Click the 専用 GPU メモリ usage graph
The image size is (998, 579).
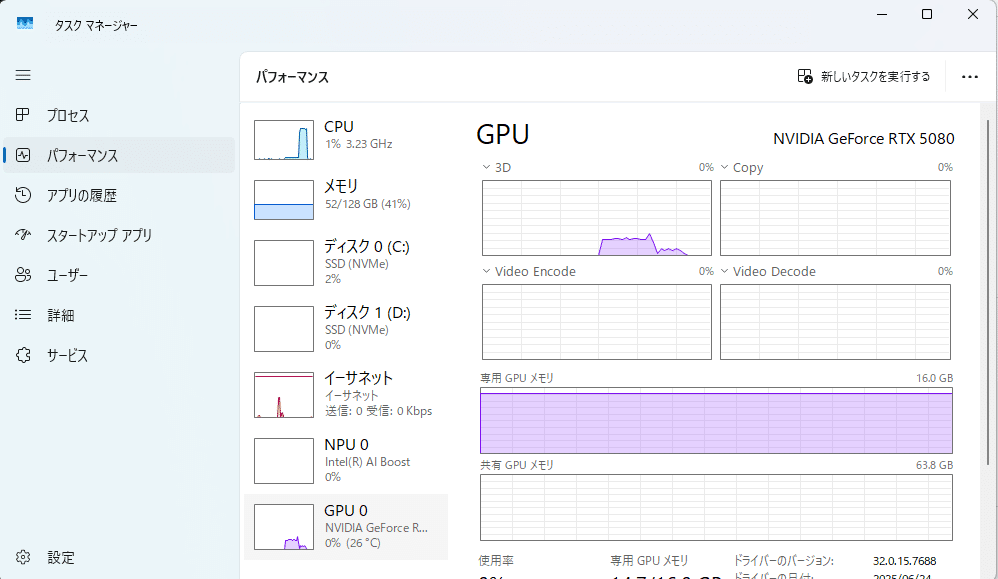[x=716, y=422]
